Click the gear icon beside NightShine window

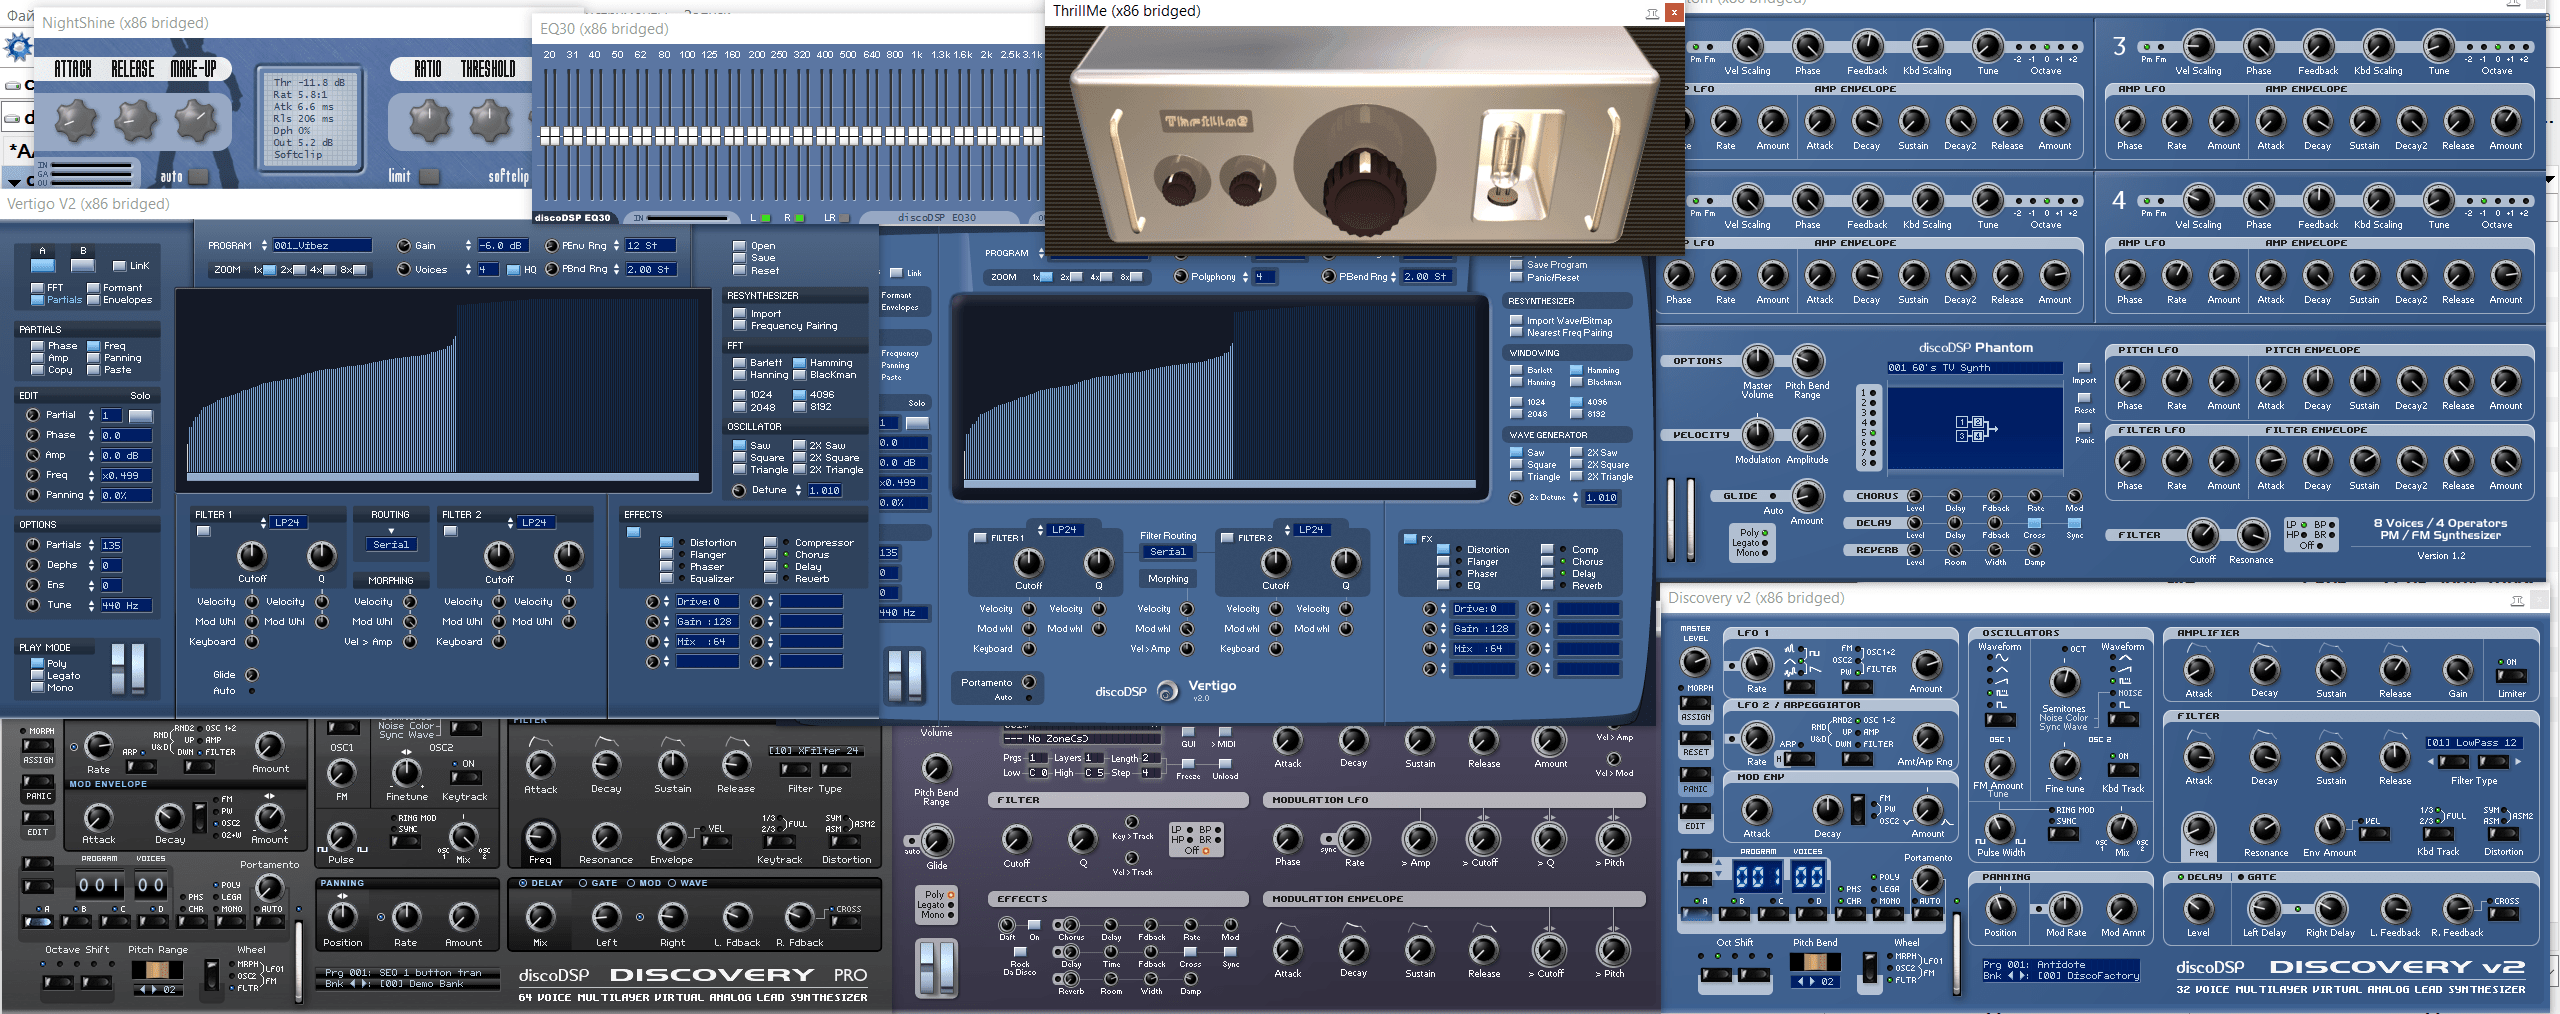(x=17, y=47)
